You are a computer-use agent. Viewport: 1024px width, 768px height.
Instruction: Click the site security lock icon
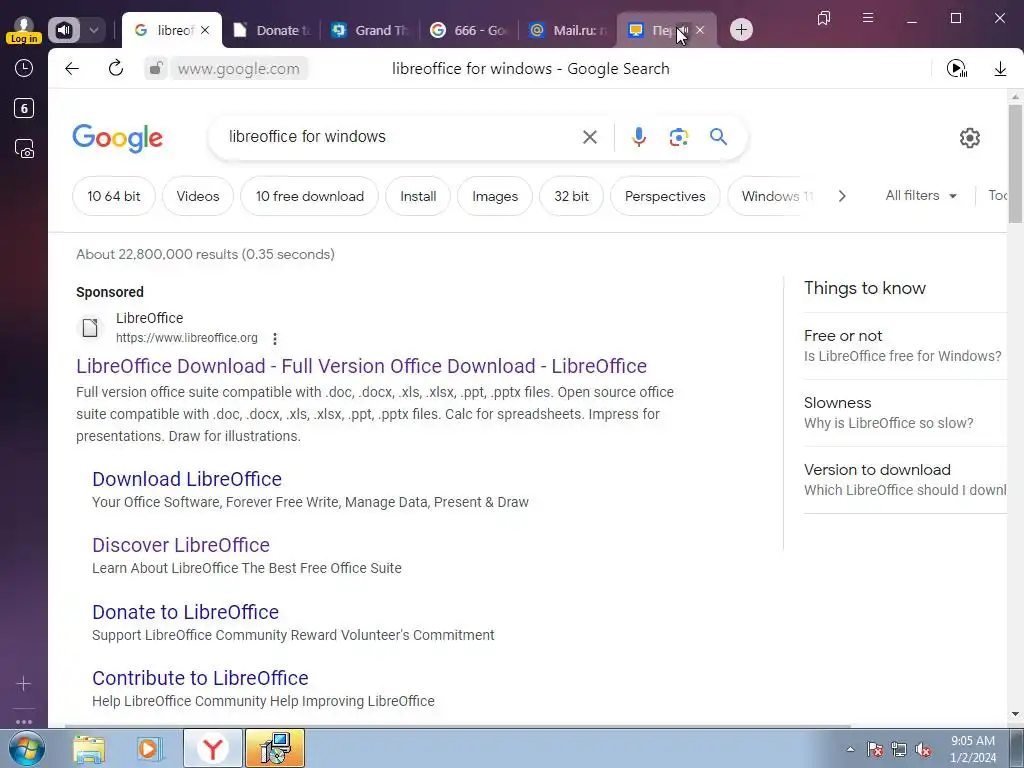click(155, 68)
